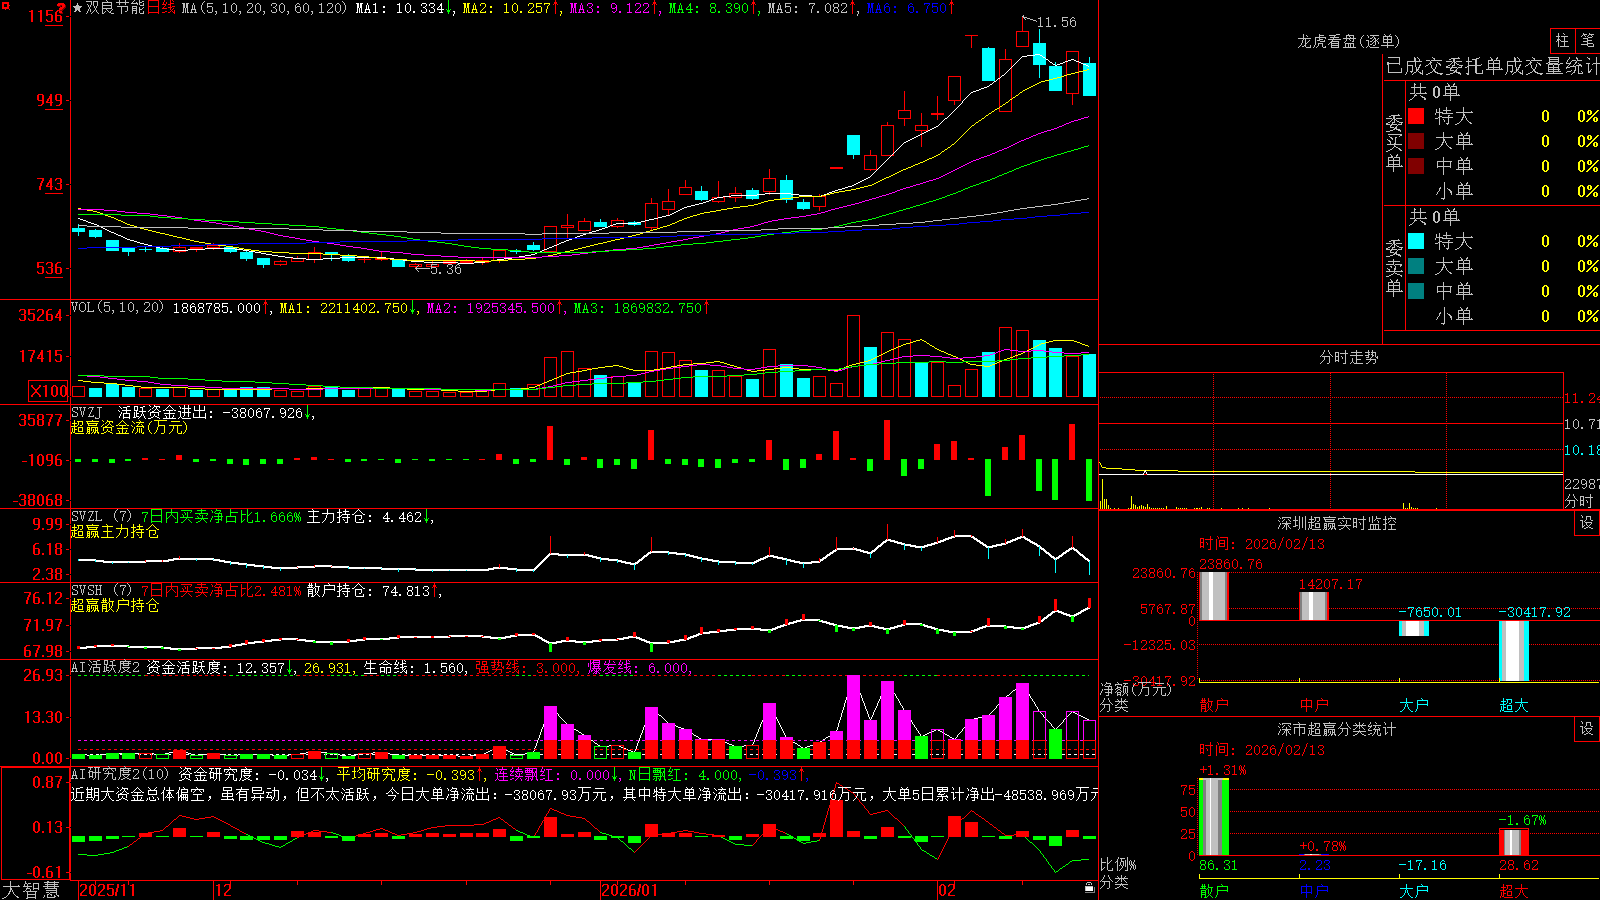
Task: Click the teal 中单 sell-order swatch
Action: click(1416, 291)
